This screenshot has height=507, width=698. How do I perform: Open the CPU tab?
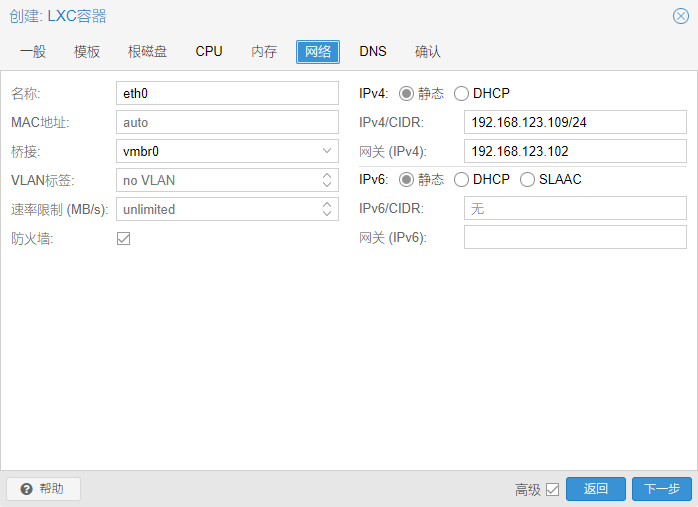(209, 52)
